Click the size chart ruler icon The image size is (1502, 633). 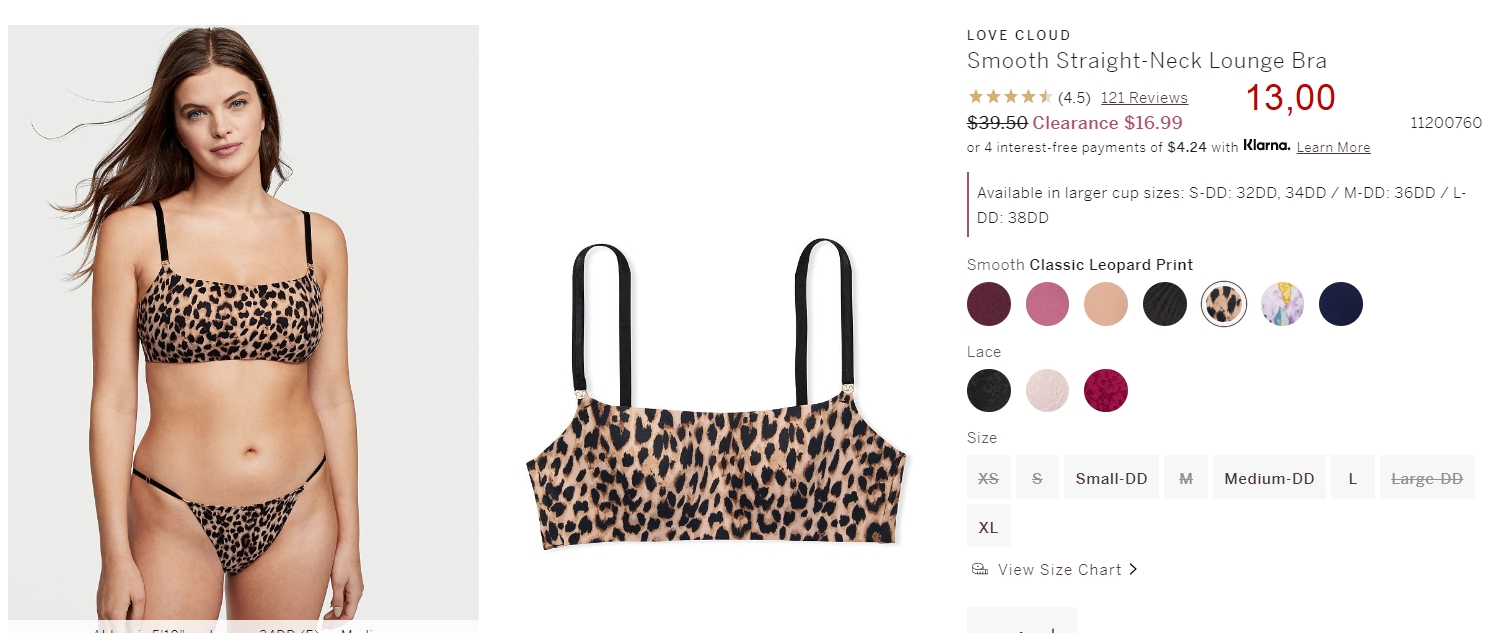[x=980, y=569]
